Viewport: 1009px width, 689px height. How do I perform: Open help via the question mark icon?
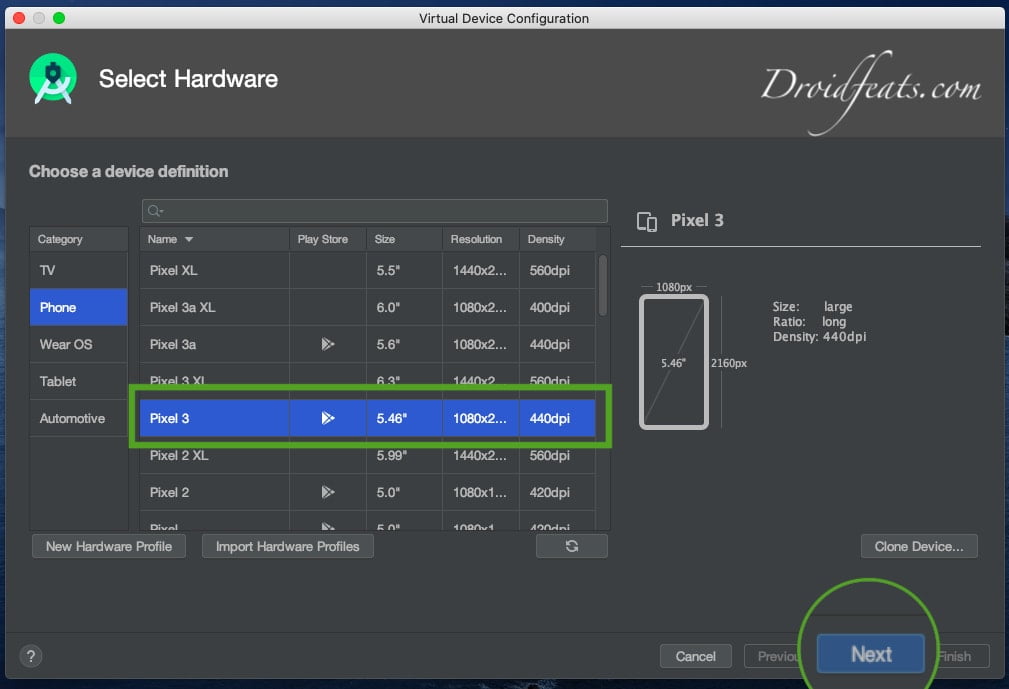click(x=30, y=656)
